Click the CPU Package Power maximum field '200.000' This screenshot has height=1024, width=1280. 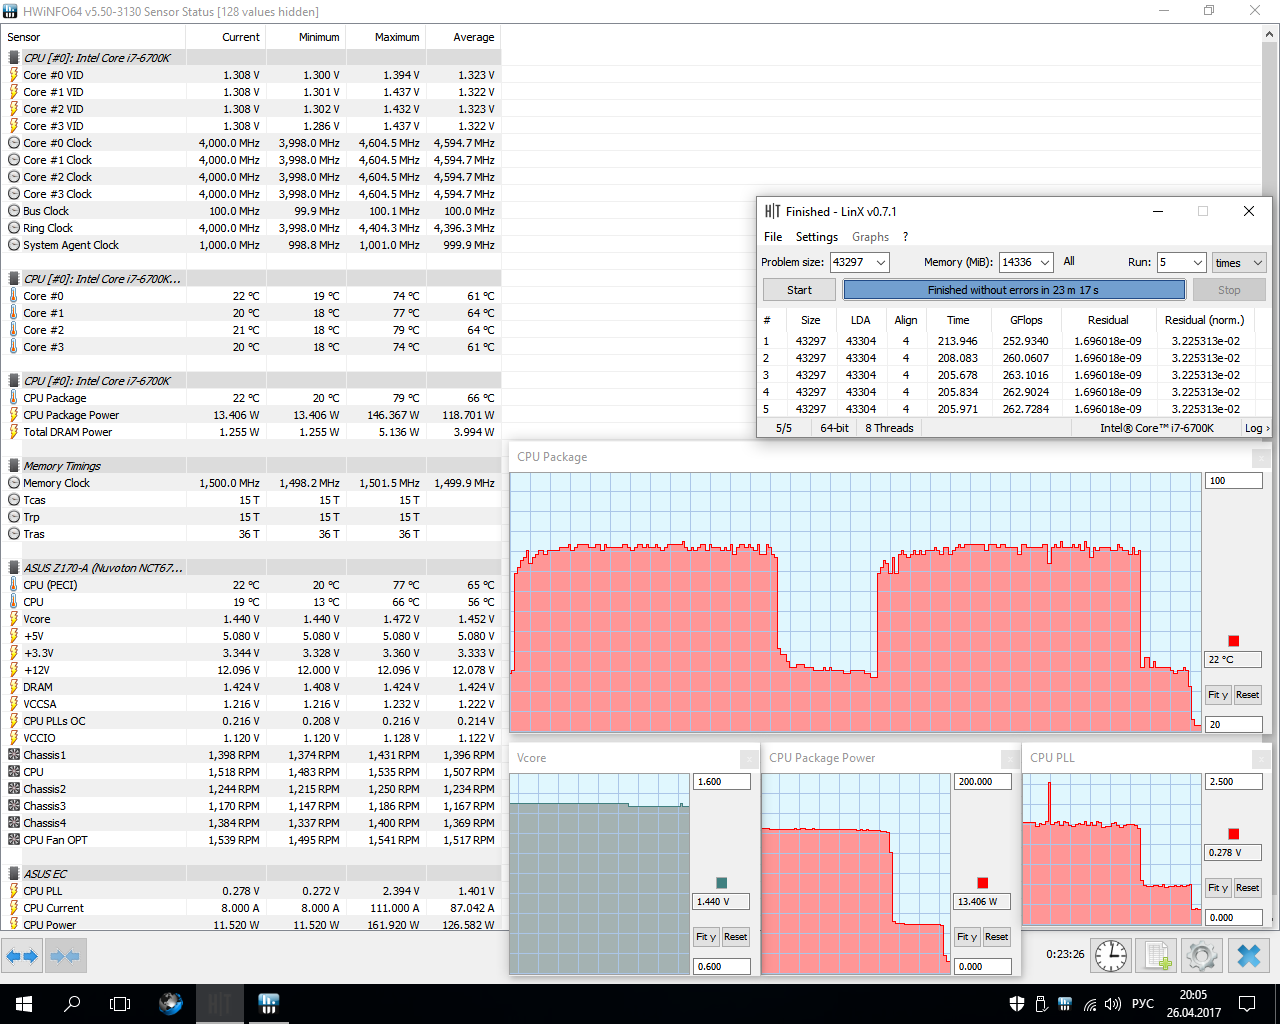point(982,782)
